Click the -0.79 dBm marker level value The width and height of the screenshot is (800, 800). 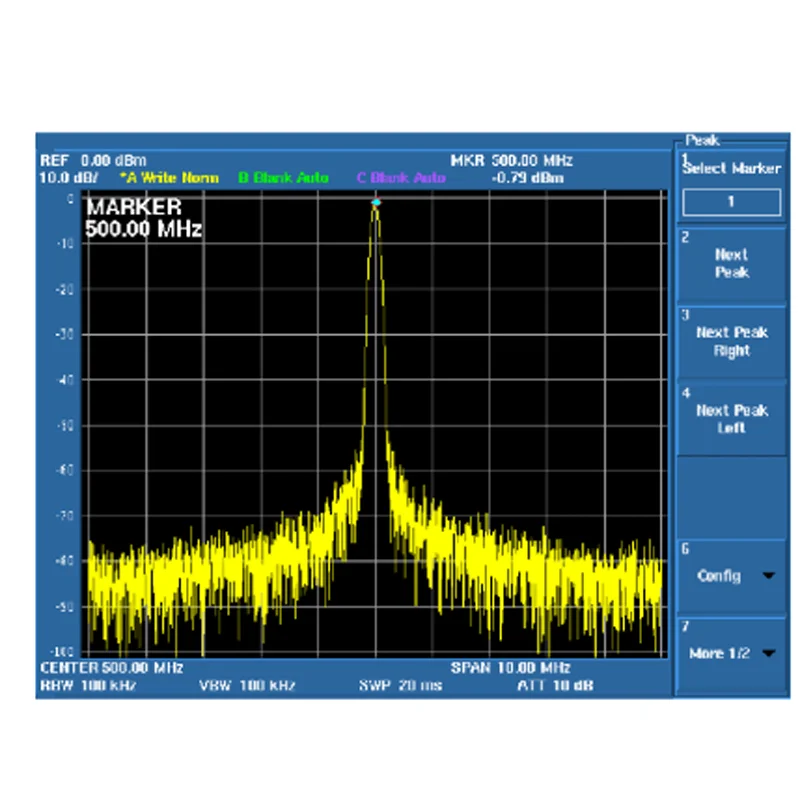point(528,178)
